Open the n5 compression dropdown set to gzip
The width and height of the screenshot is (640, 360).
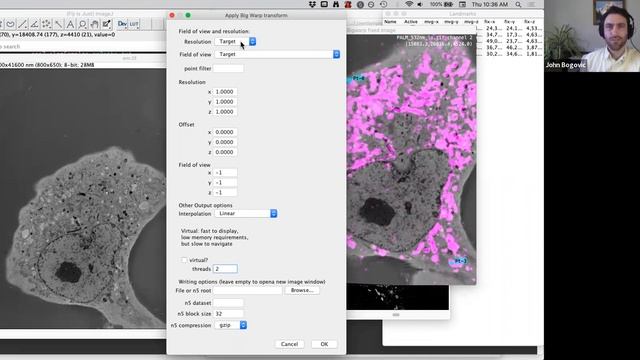(x=231, y=325)
